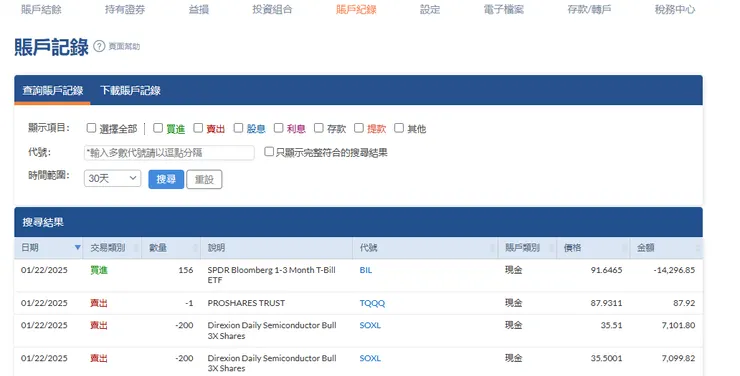Open 稅務中心 menu item

tap(675, 9)
